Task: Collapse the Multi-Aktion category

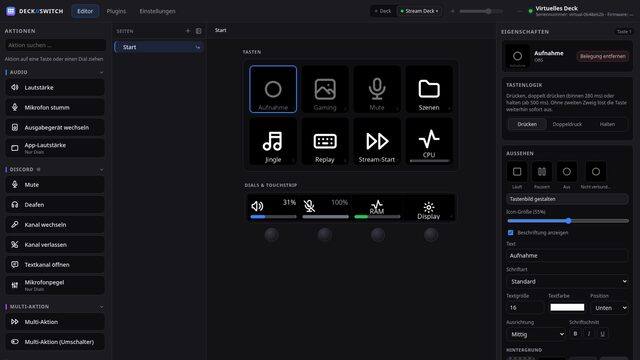Action: [102, 307]
